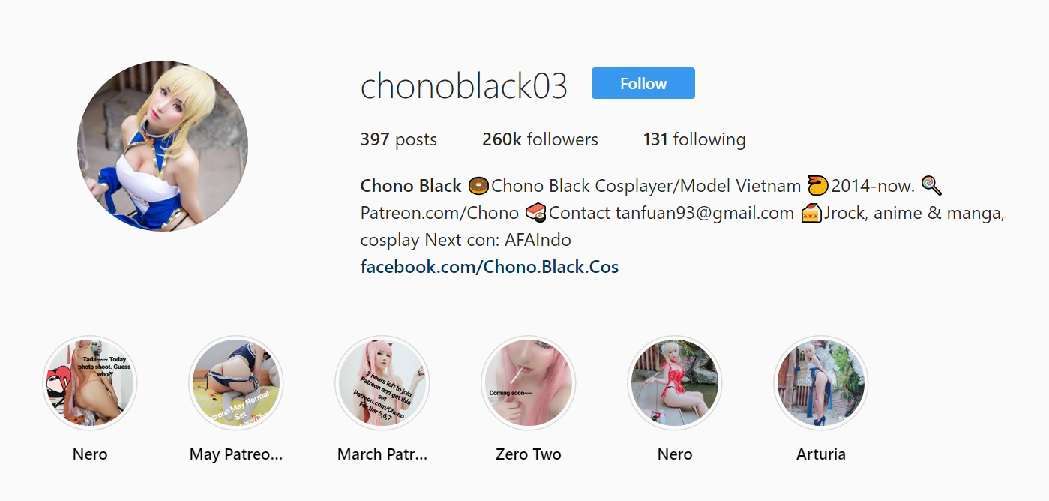
Task: Select the chonoblack03 username heading
Action: 464,86
